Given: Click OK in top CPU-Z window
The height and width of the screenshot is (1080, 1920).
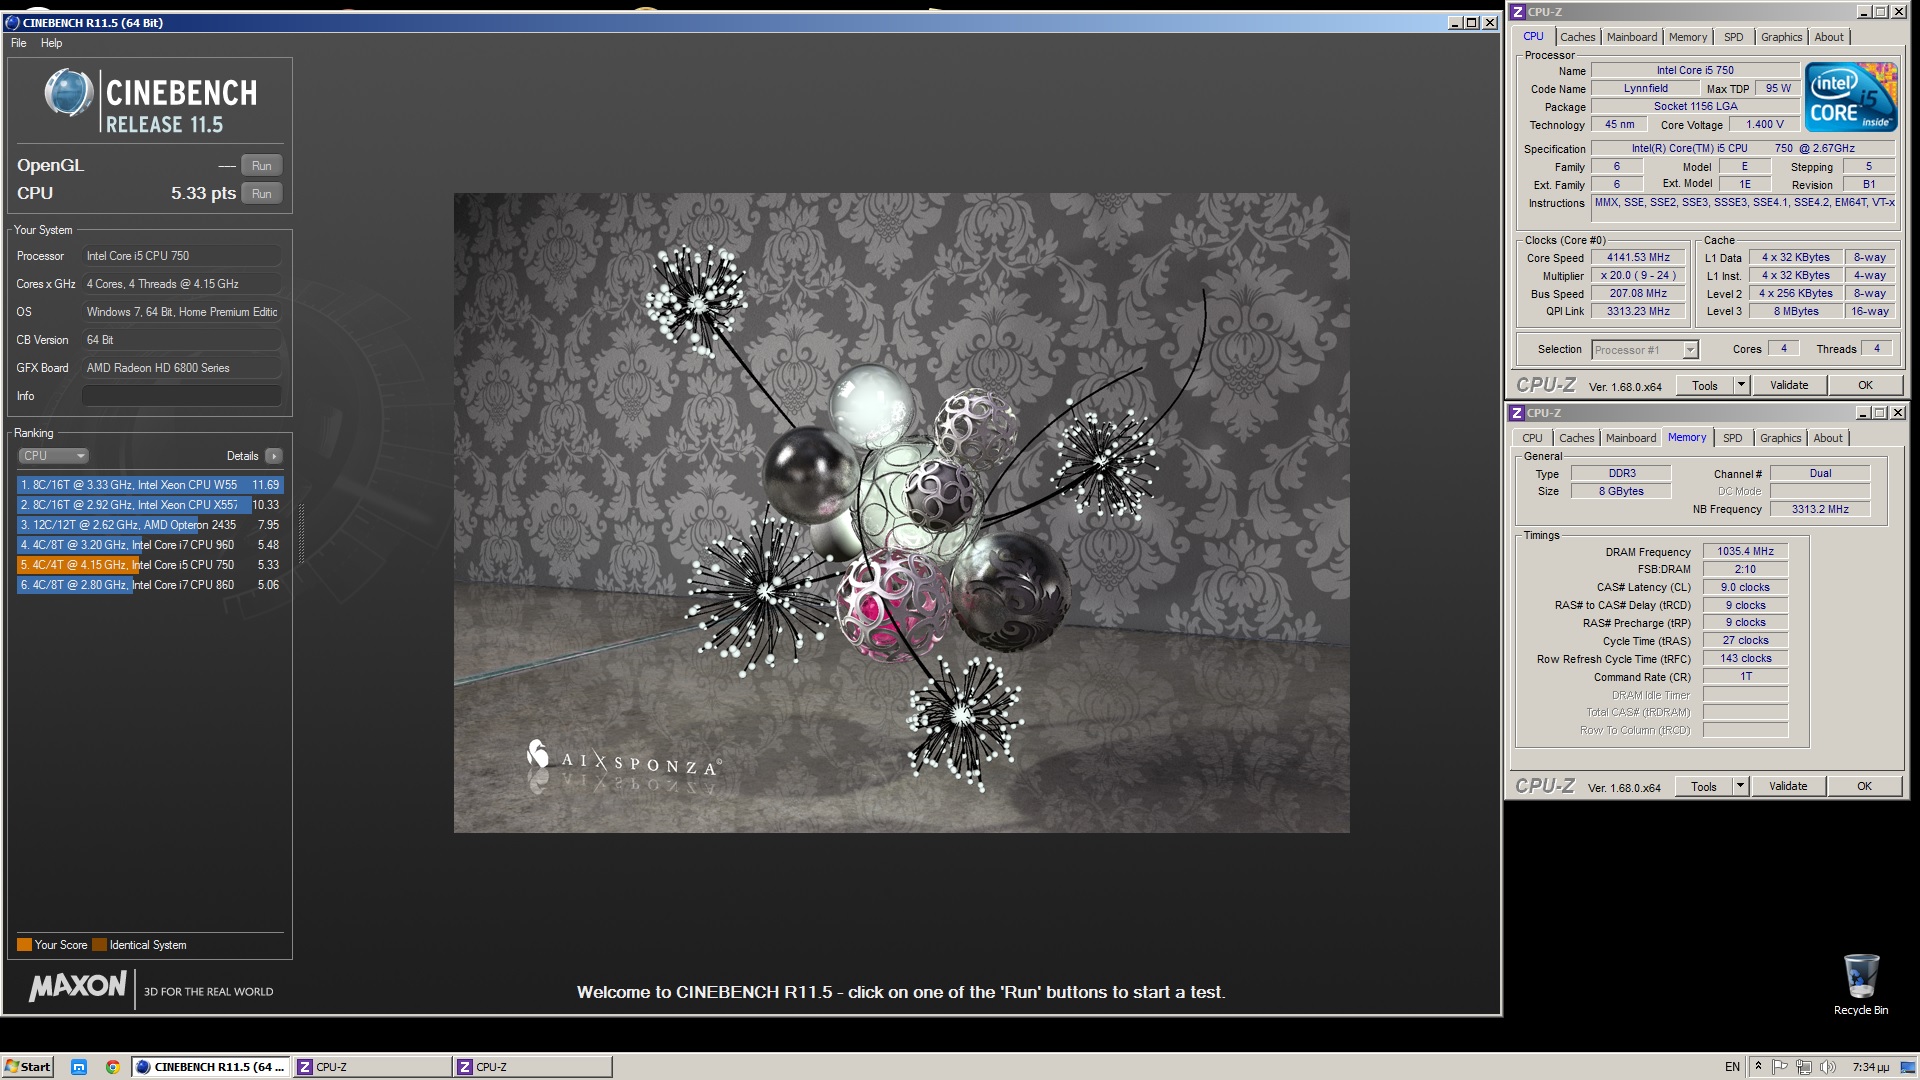Looking at the screenshot, I should tap(1865, 386).
